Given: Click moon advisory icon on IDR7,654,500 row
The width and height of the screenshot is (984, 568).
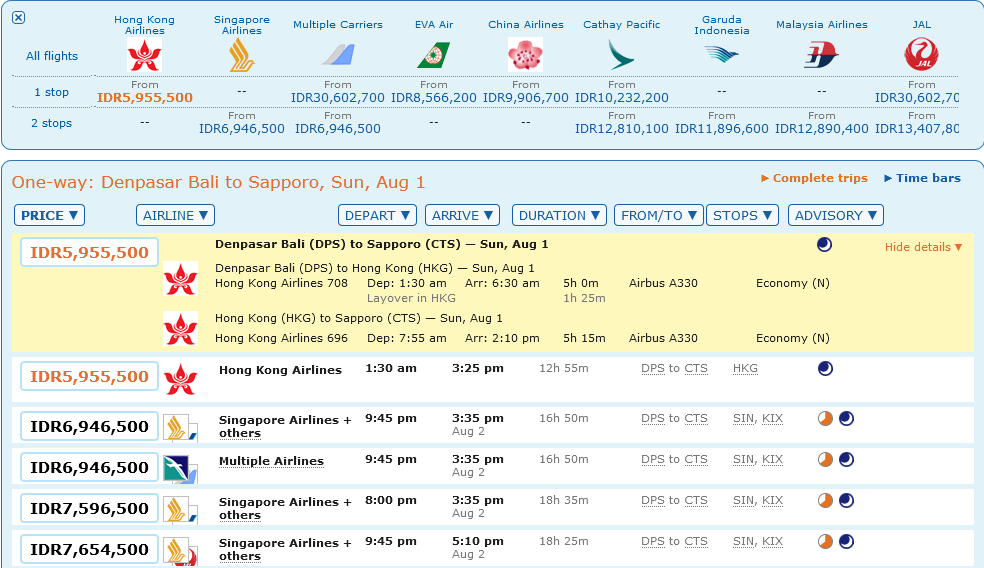Looking at the screenshot, I should click(x=847, y=541).
